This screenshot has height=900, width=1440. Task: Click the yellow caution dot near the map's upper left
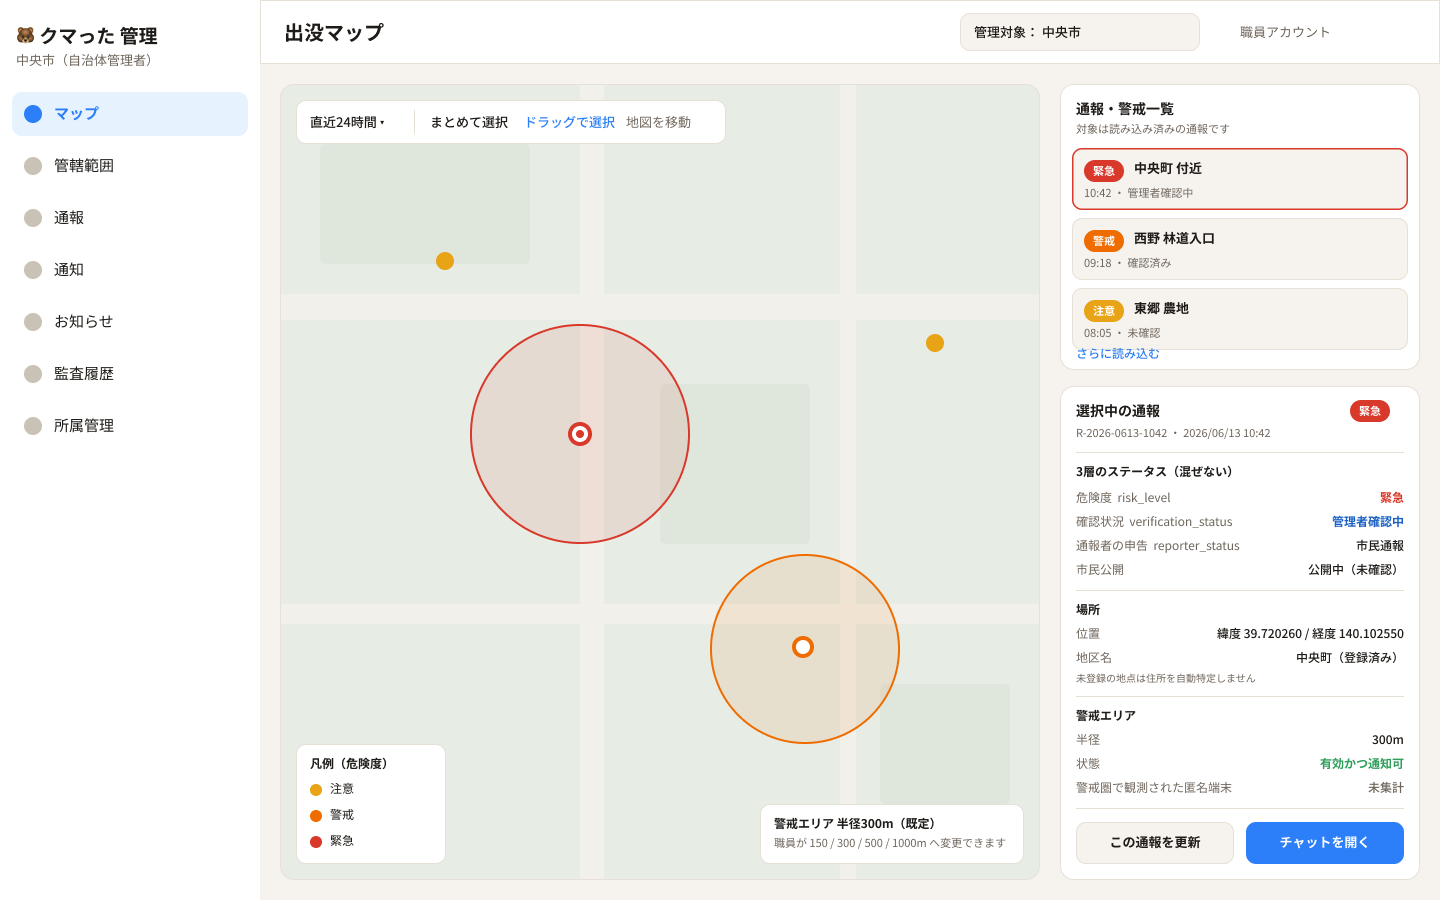pyautogui.click(x=445, y=261)
